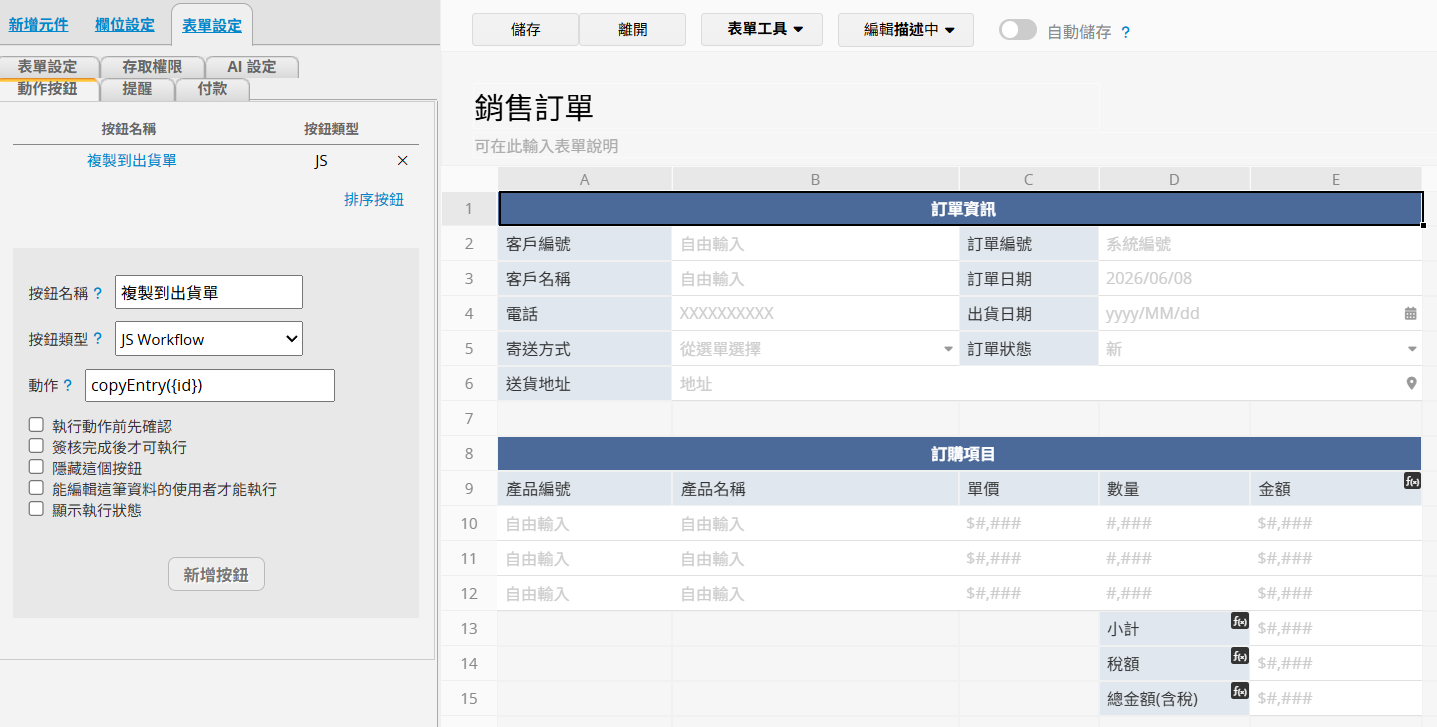Switch to the 新增元件 tab
This screenshot has height=727, width=1437.
pos(39,25)
